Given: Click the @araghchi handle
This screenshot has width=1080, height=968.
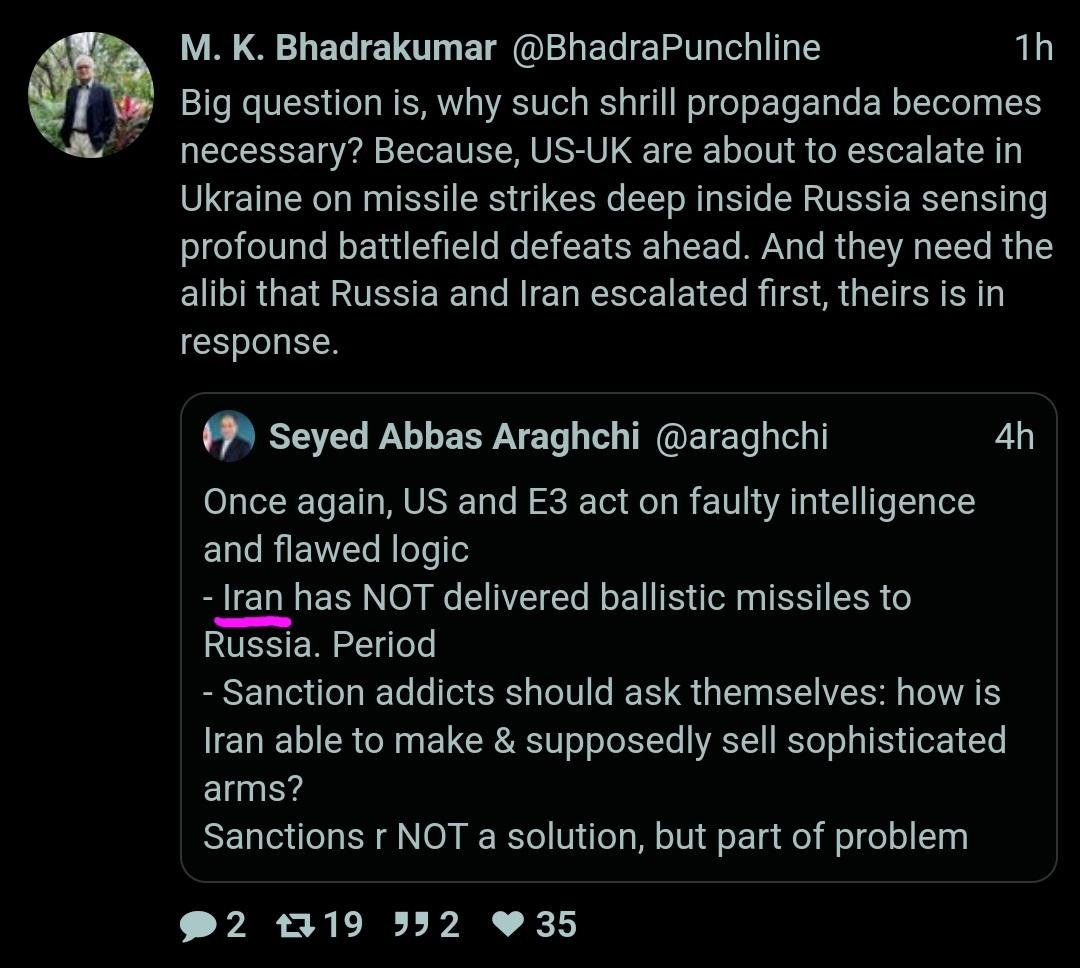Looking at the screenshot, I should [x=741, y=437].
